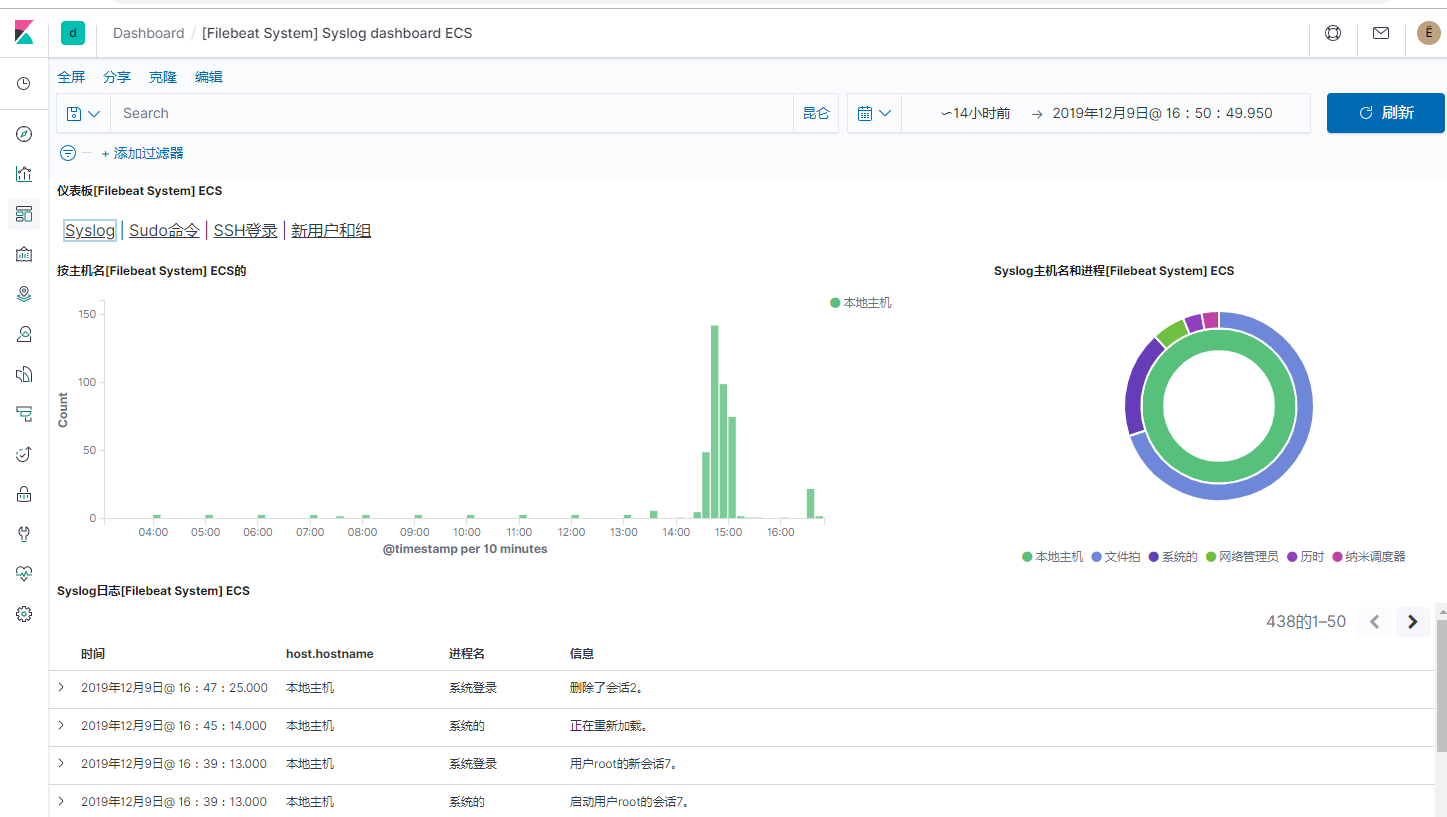The image size is (1447, 817).
Task: Click the 昆仑 query language switch
Action: (x=816, y=113)
